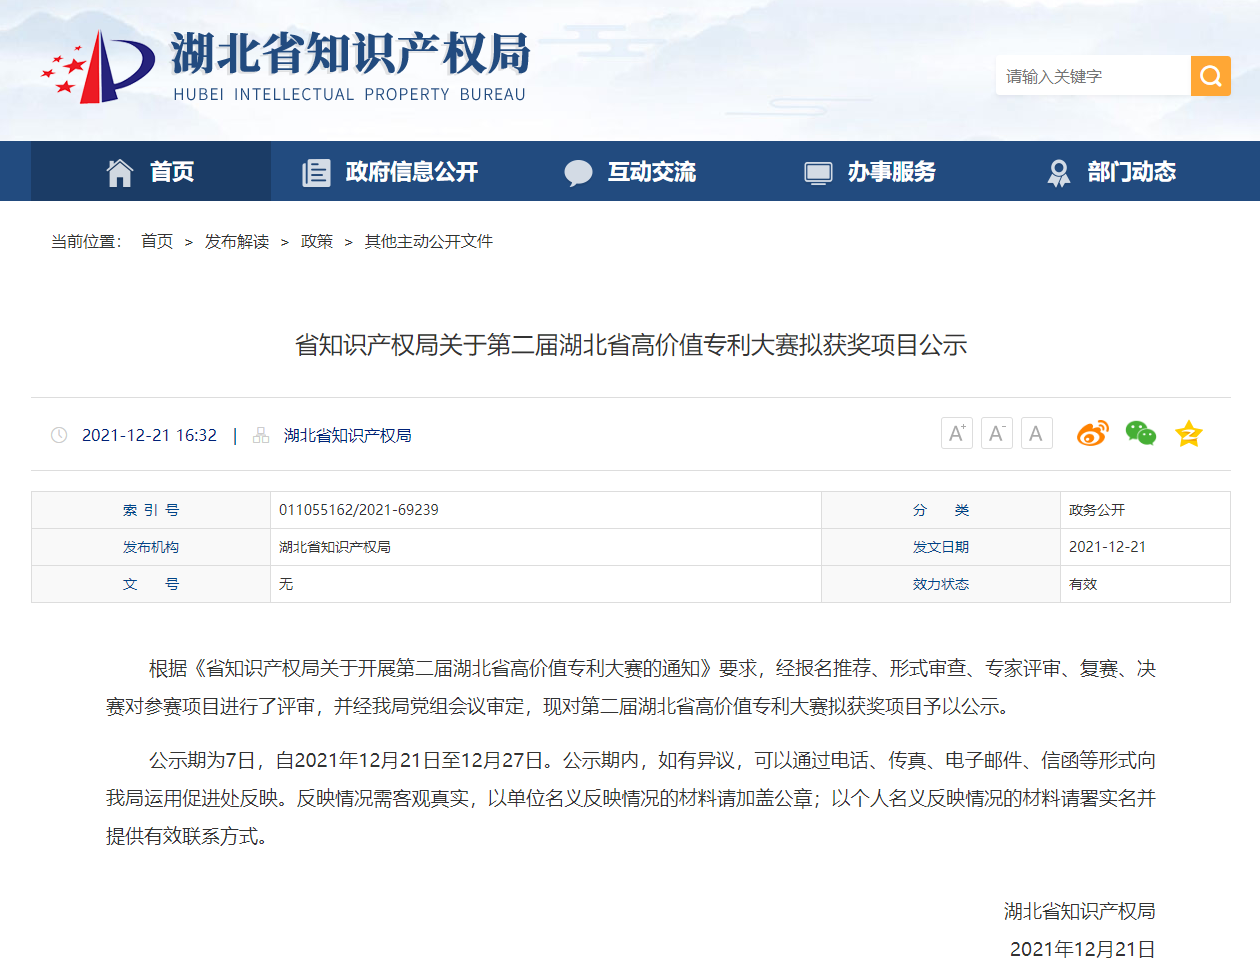The width and height of the screenshot is (1260, 971).
Task: Open the 互动交流 navigation menu
Action: 631,172
